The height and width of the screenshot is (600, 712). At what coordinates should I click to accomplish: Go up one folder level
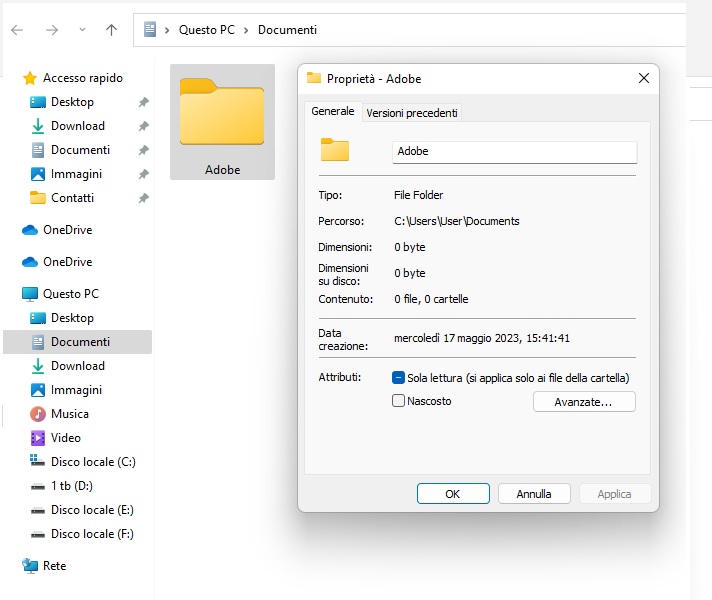pos(111,30)
